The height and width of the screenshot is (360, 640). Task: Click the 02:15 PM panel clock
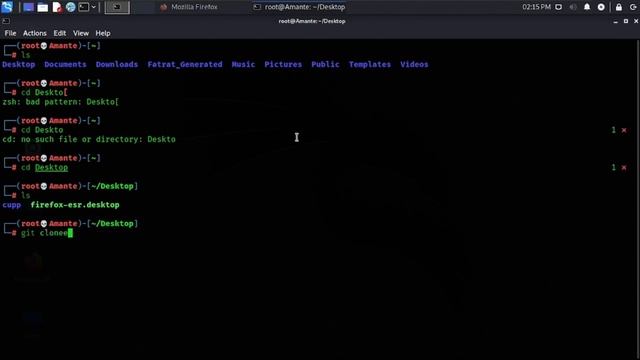pyautogui.click(x=536, y=7)
